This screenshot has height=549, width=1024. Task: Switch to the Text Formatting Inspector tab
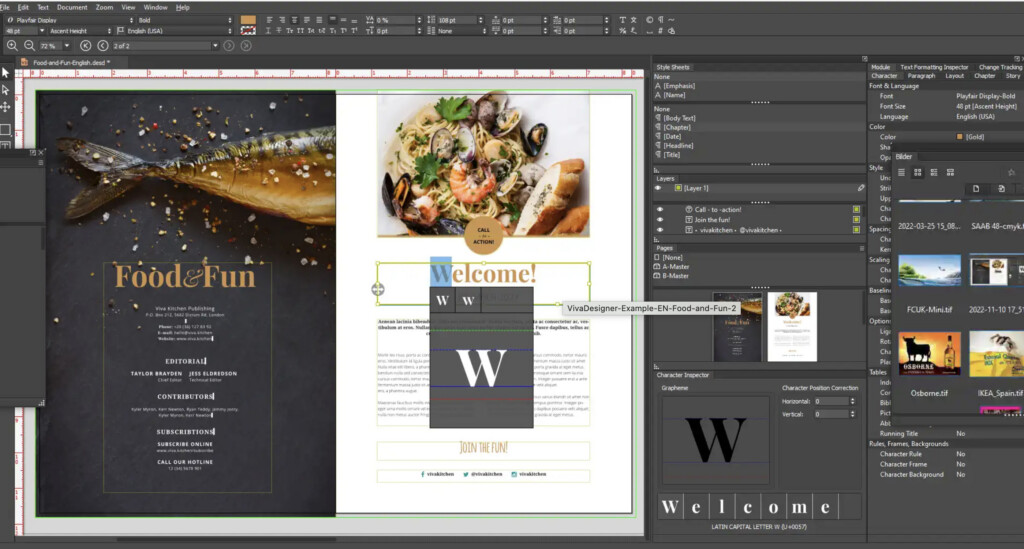tap(934, 67)
